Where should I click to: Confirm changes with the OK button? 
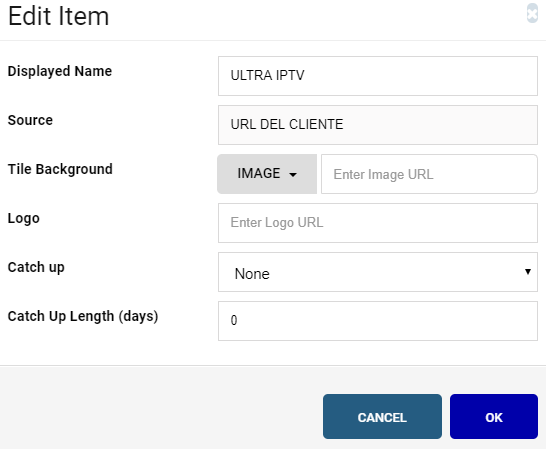click(494, 417)
